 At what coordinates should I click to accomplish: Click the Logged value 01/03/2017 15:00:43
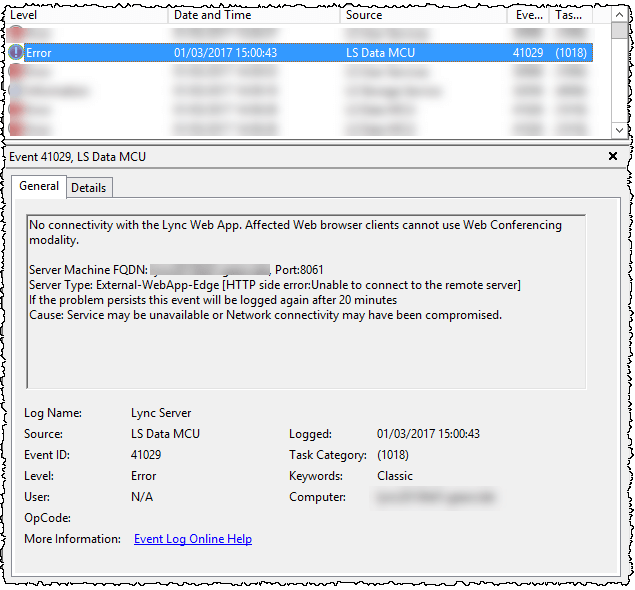[428, 434]
